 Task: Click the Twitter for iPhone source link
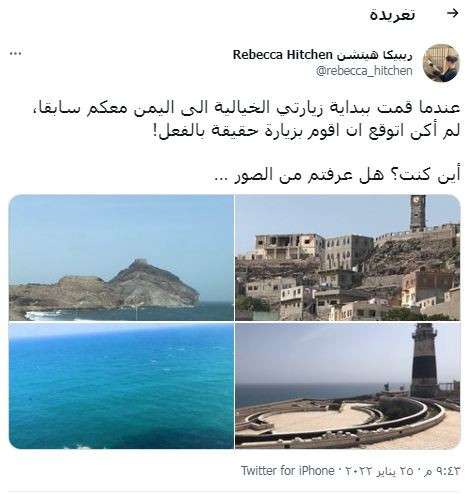[287, 471]
